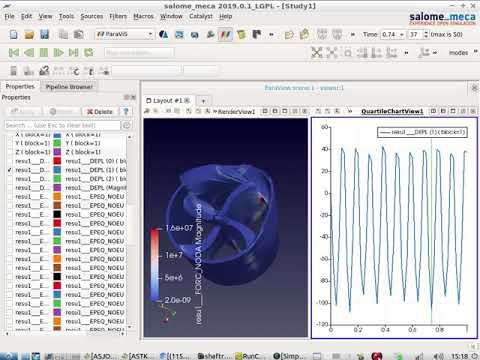Screen dimensions: 480x360
Task: Toggle animation loop icon
Action: tap(89, 52)
